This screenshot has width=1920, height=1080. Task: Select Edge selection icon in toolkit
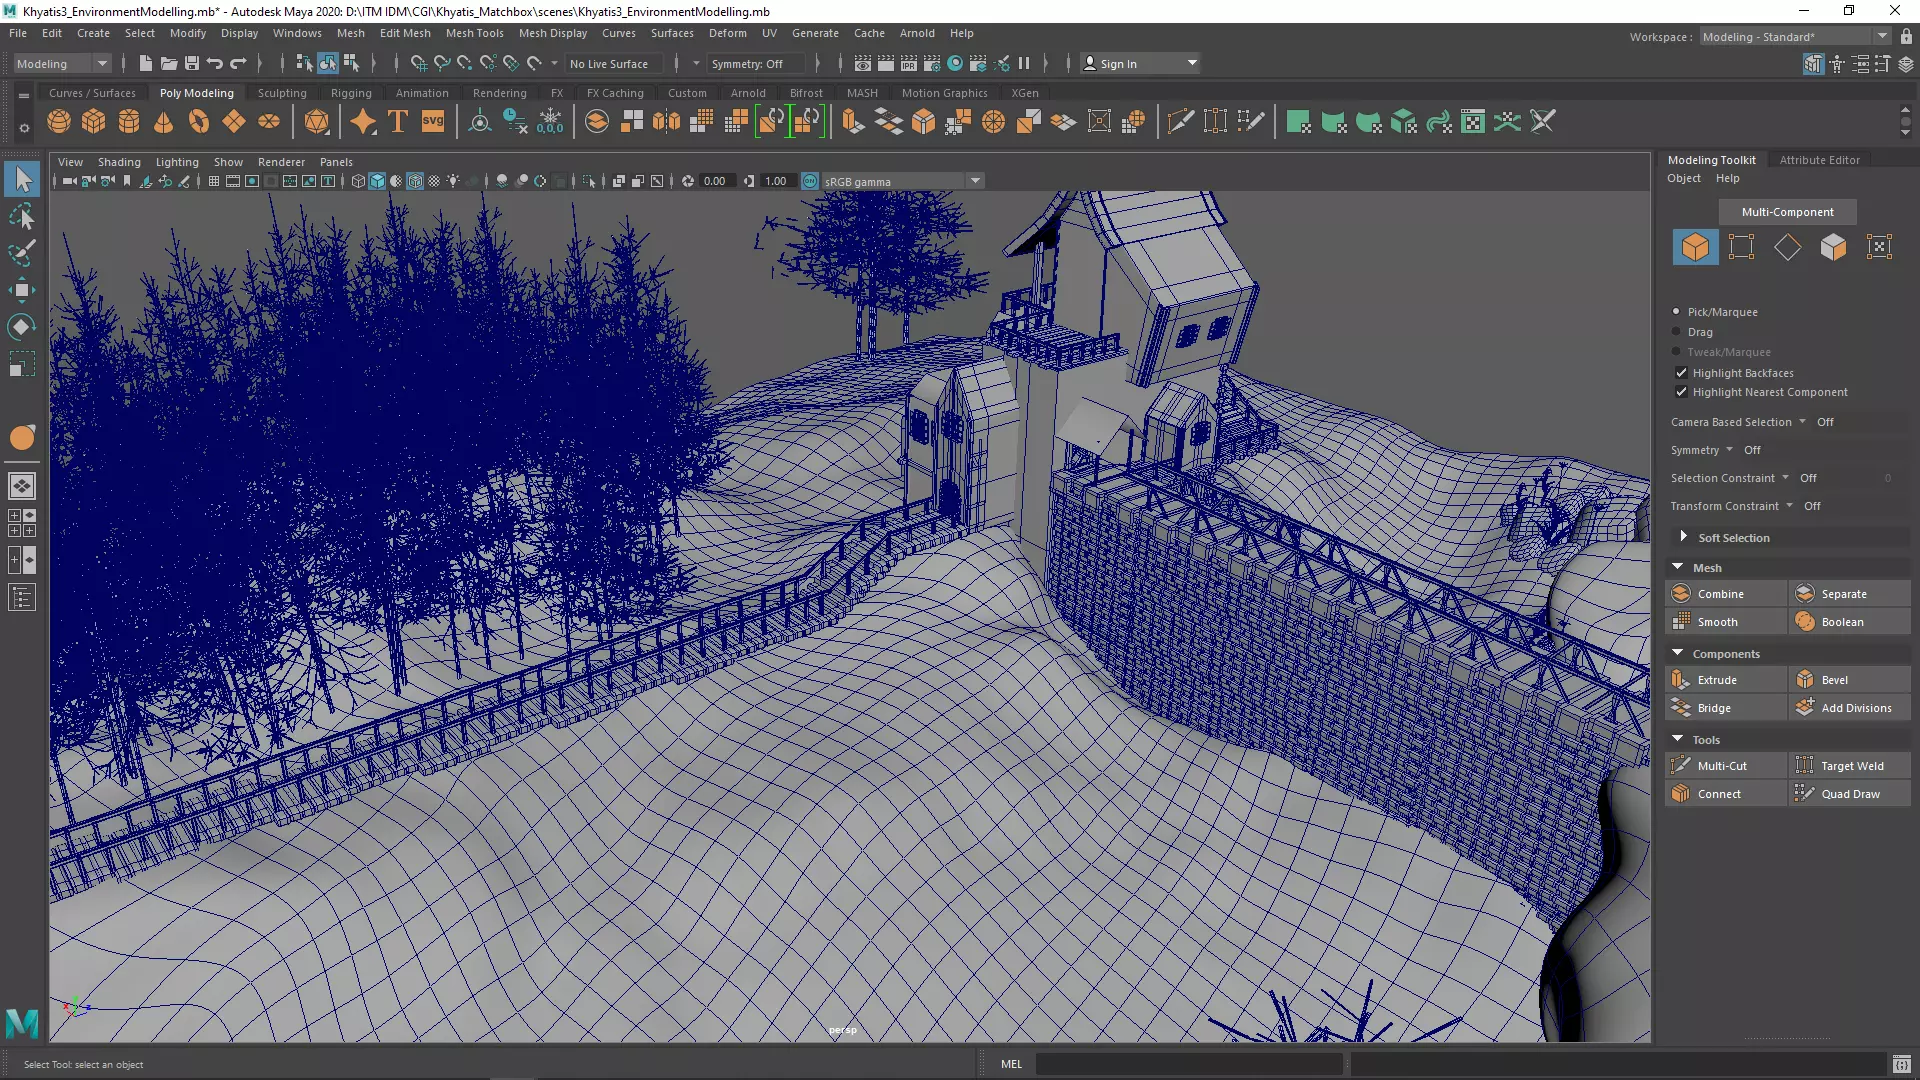pyautogui.click(x=1787, y=247)
